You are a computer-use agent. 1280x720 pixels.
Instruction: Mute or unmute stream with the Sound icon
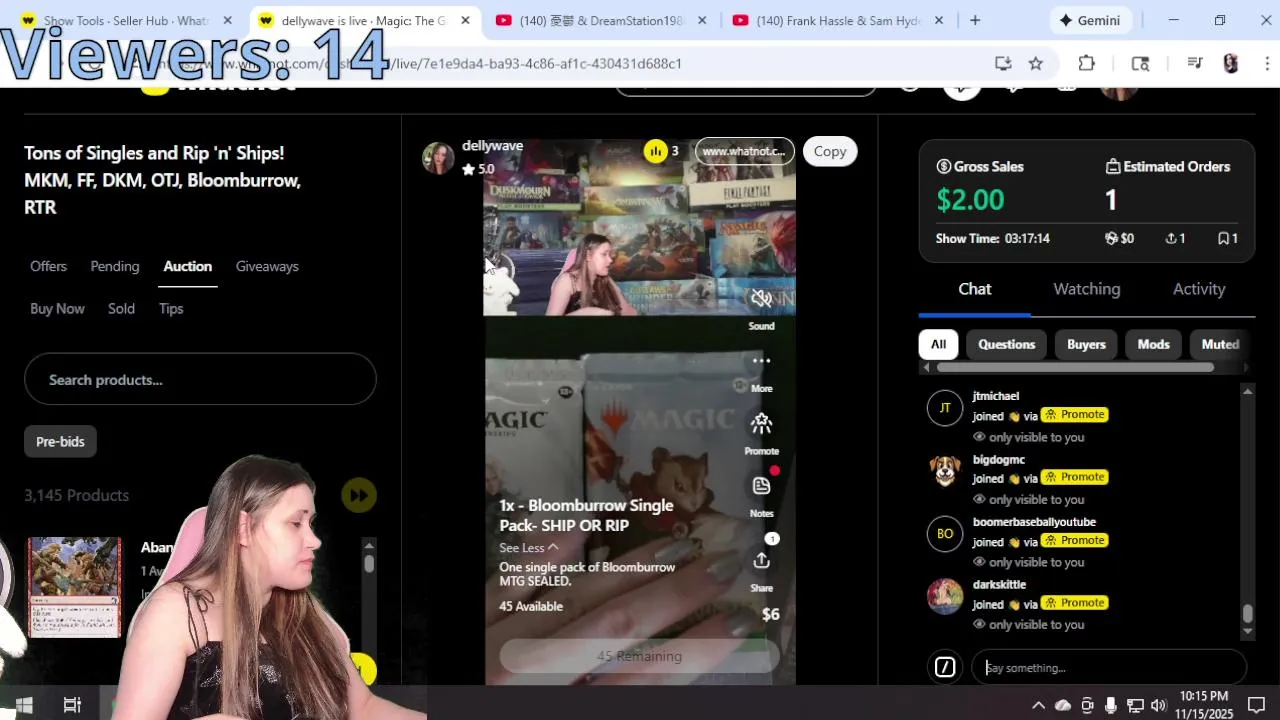(x=761, y=298)
